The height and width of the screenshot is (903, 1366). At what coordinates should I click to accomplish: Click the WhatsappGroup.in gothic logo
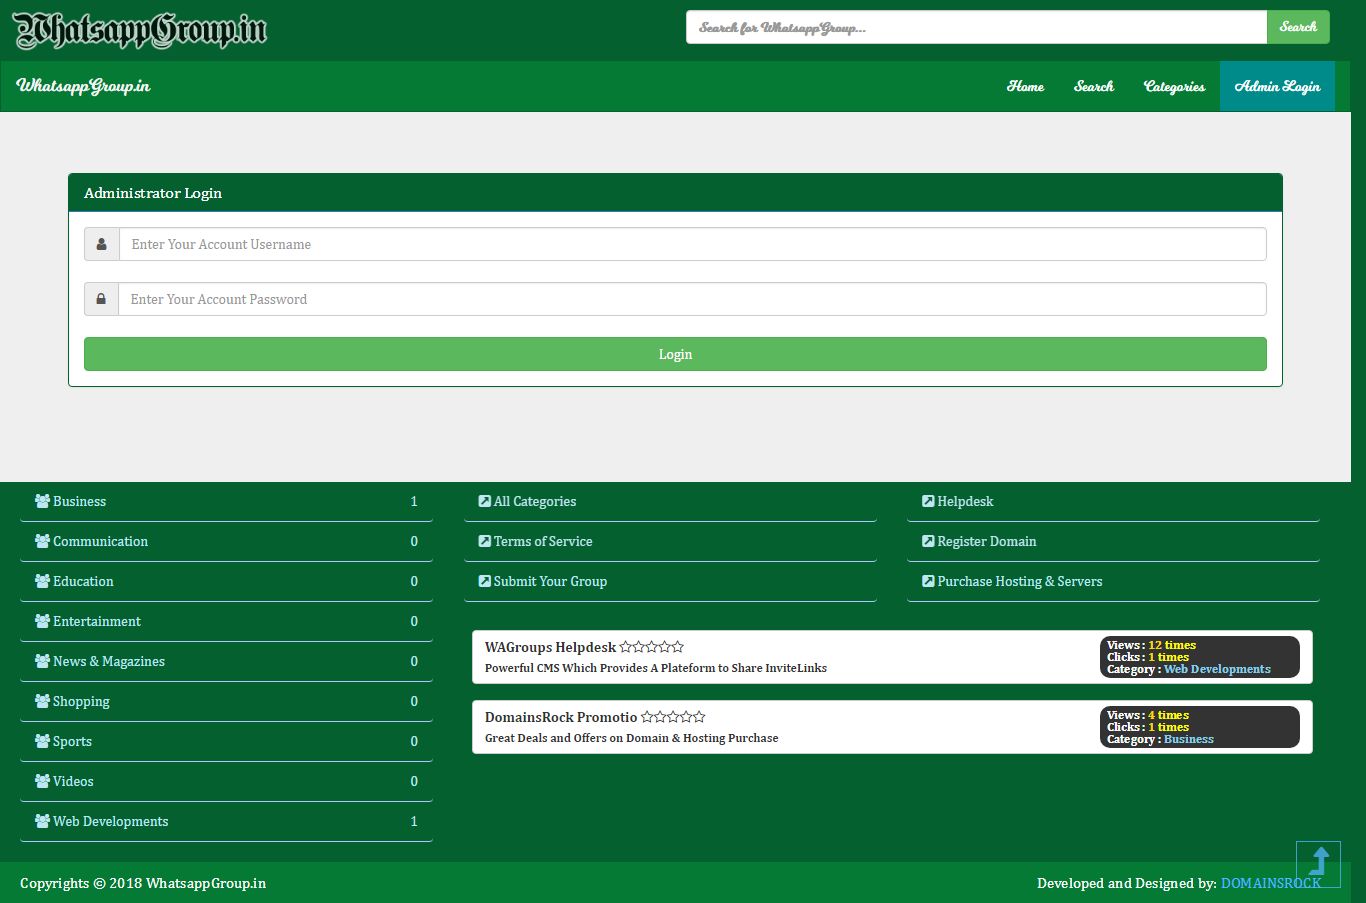[x=140, y=30]
